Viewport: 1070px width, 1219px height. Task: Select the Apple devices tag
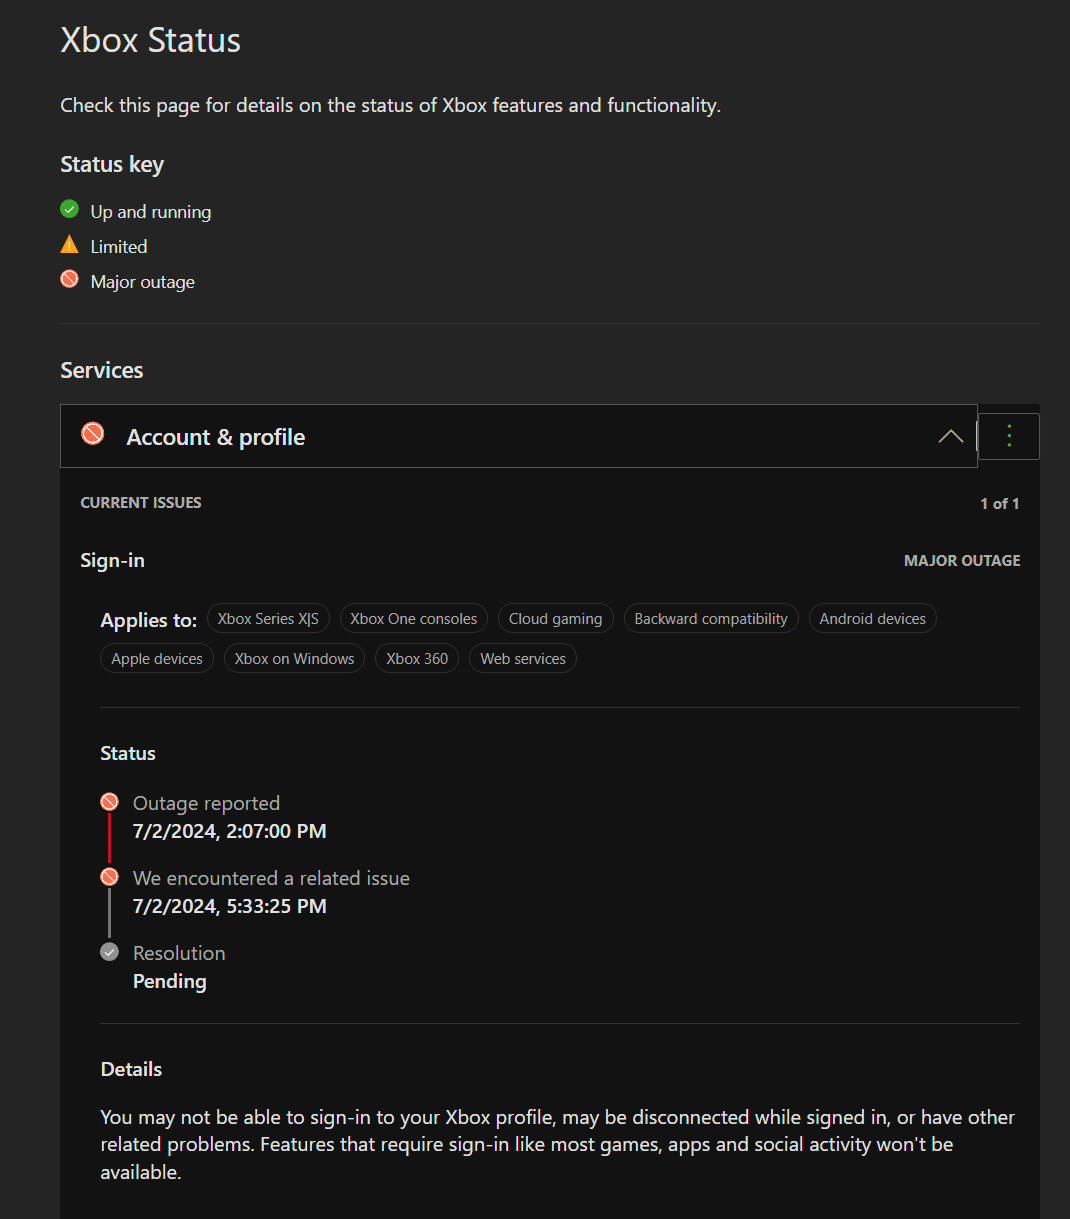[157, 659]
